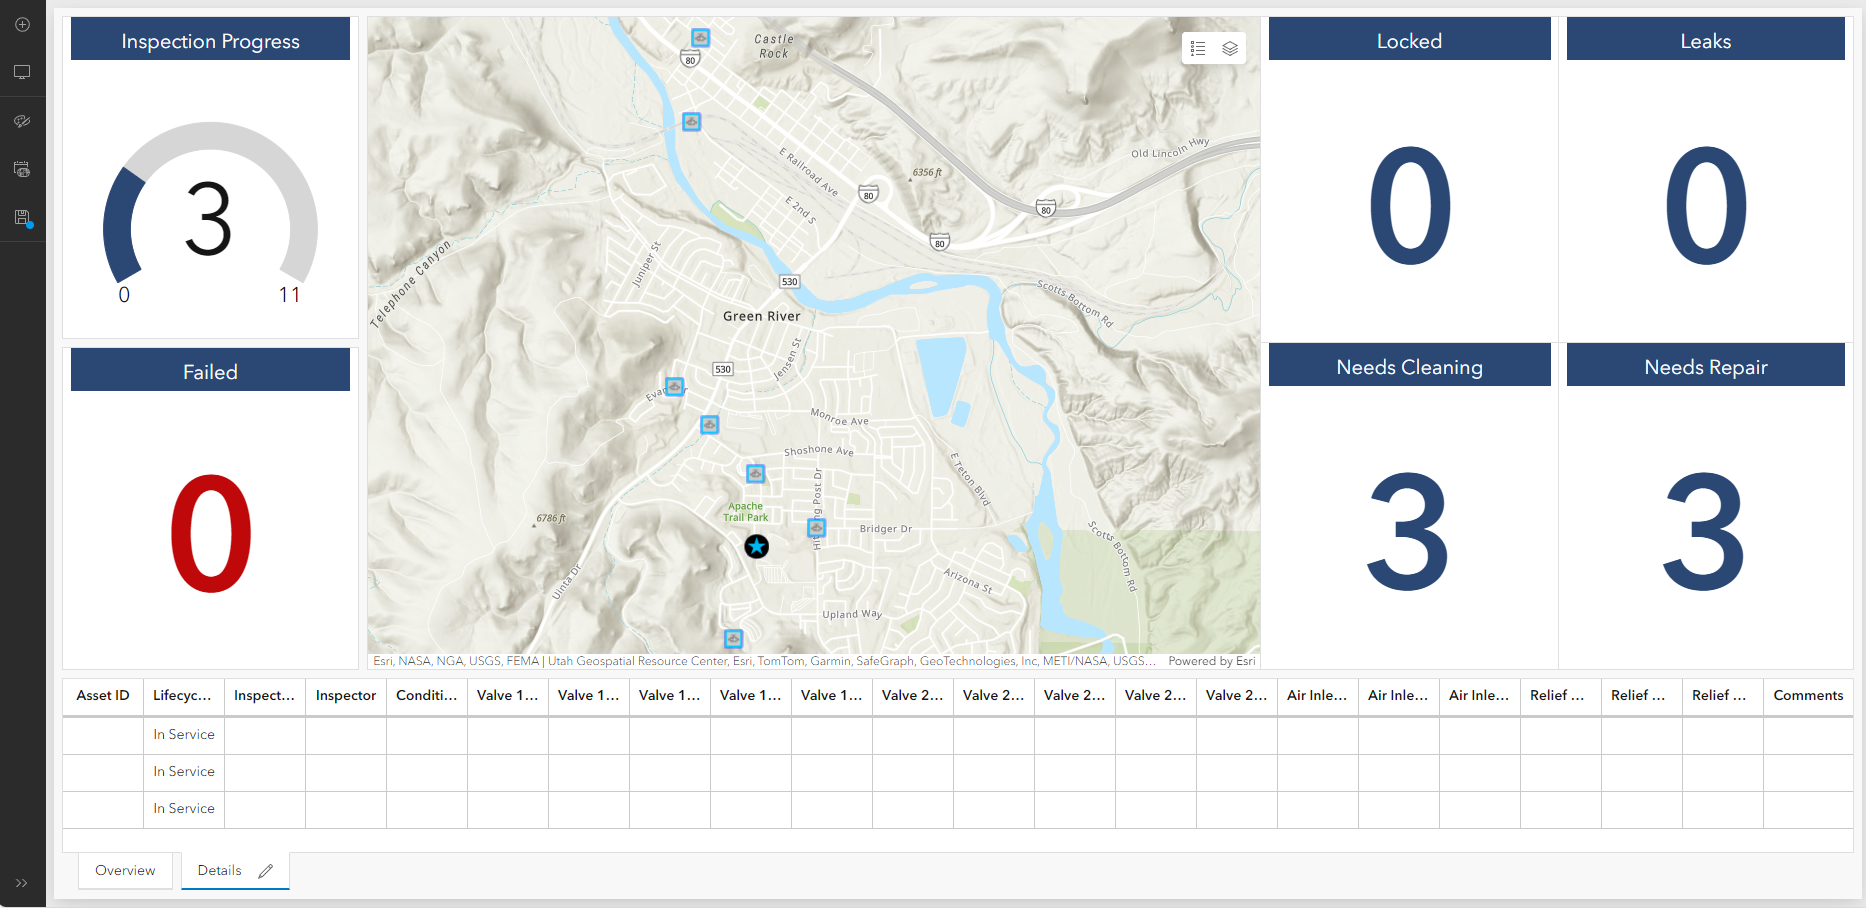Select the Details tab
This screenshot has width=1866, height=908.
pyautogui.click(x=218, y=870)
